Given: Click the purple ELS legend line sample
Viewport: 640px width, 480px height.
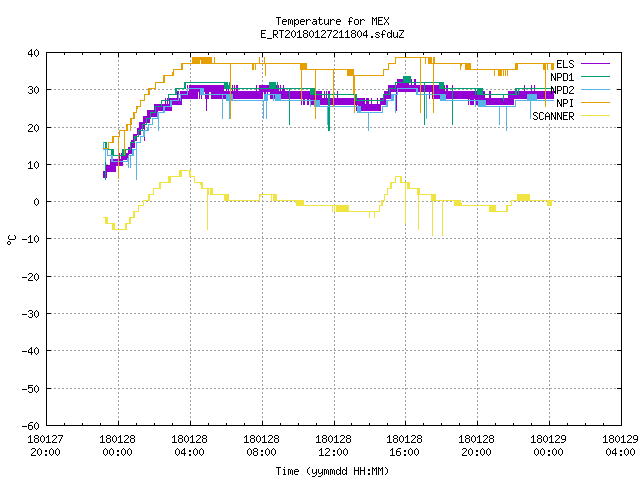Looking at the screenshot, I should [x=595, y=64].
